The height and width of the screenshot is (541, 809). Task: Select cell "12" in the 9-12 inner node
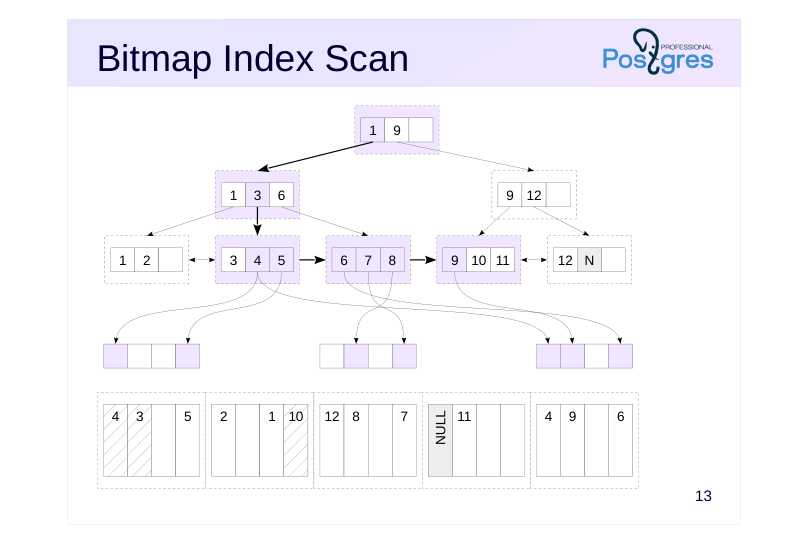pos(534,195)
